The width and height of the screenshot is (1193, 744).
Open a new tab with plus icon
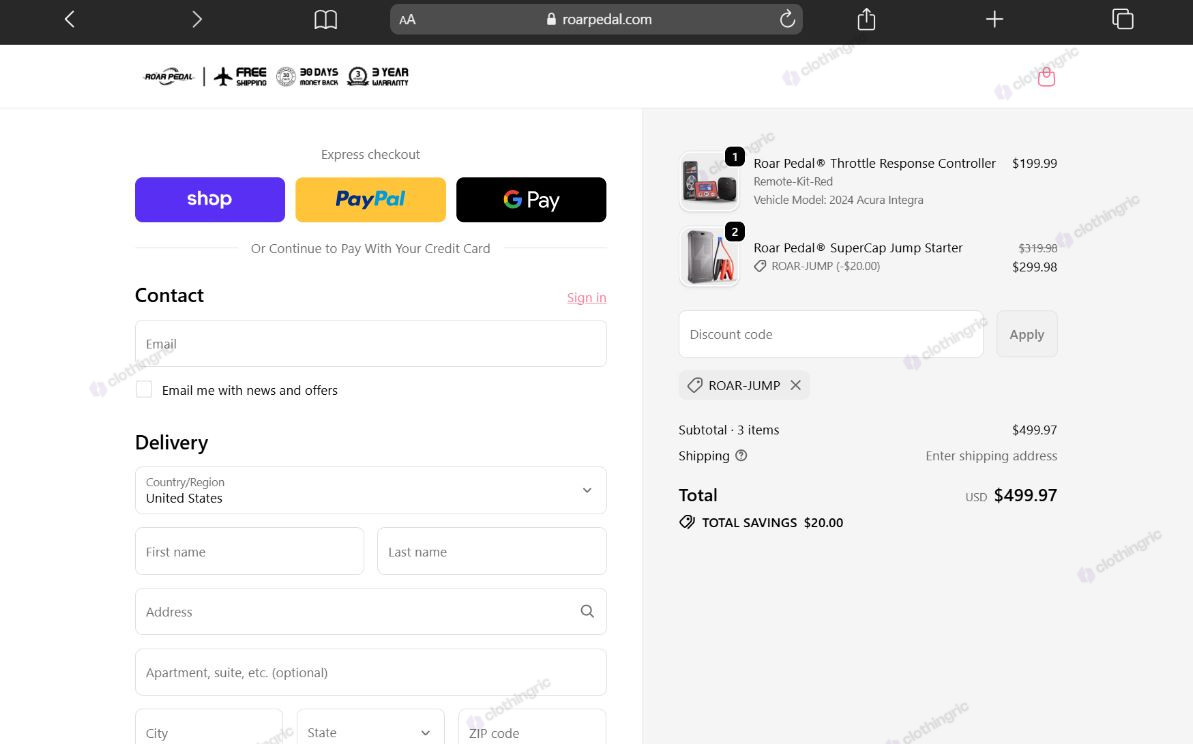994,19
